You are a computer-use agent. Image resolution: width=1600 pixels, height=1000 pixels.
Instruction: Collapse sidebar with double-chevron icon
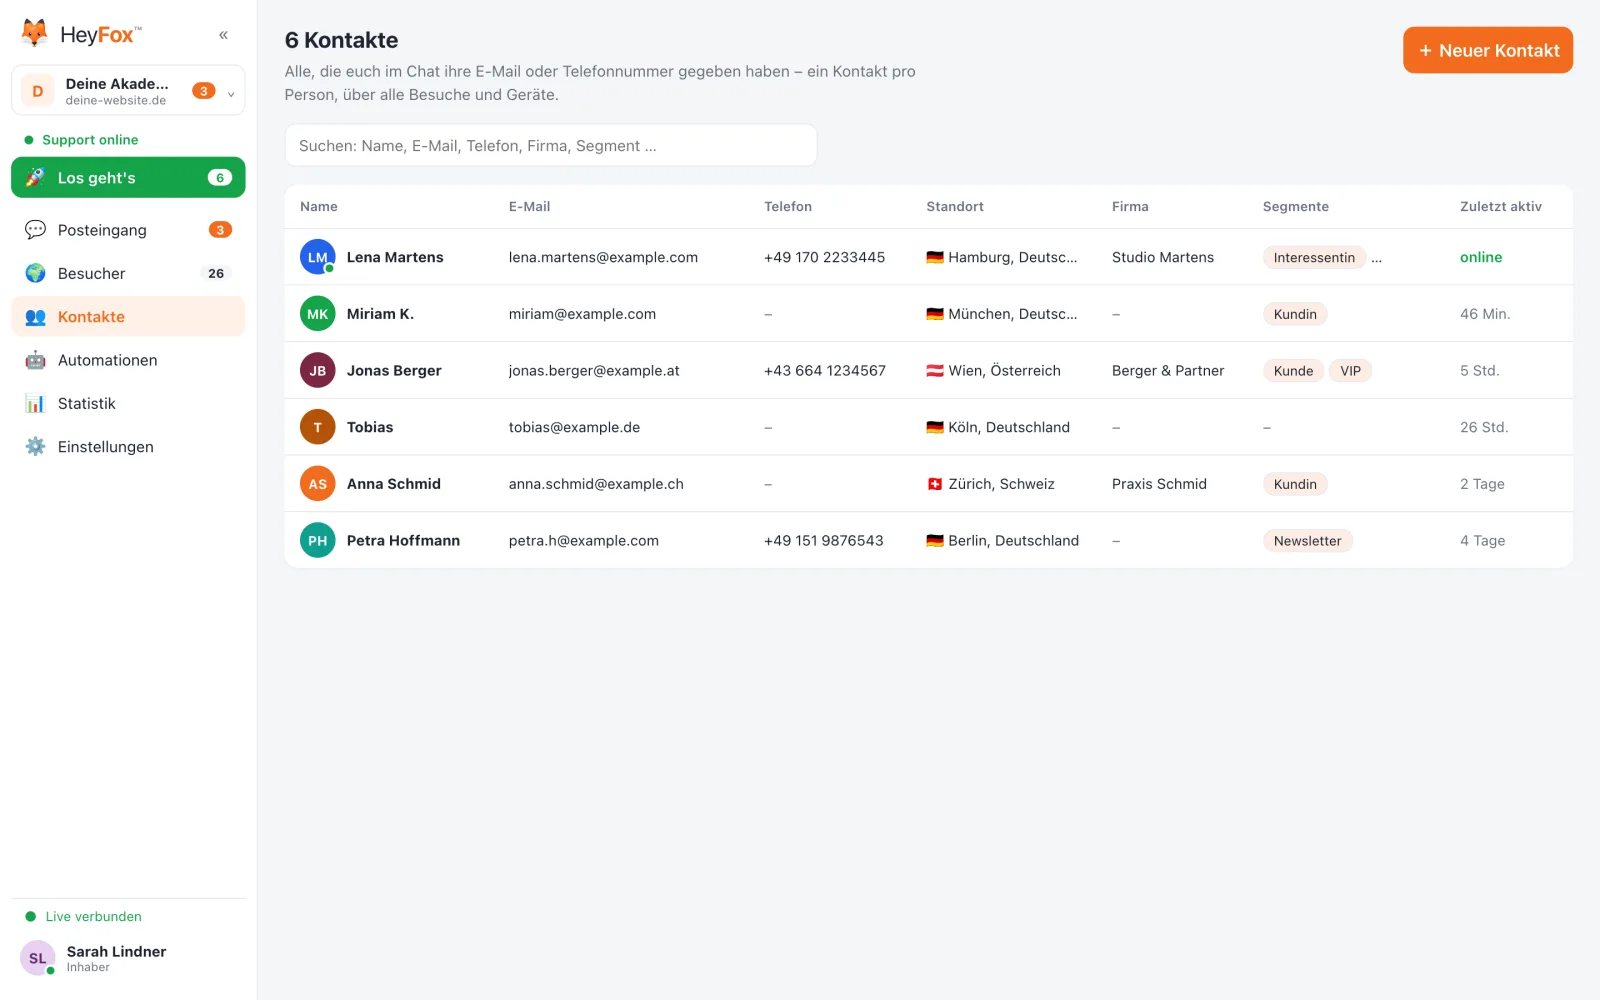[223, 35]
